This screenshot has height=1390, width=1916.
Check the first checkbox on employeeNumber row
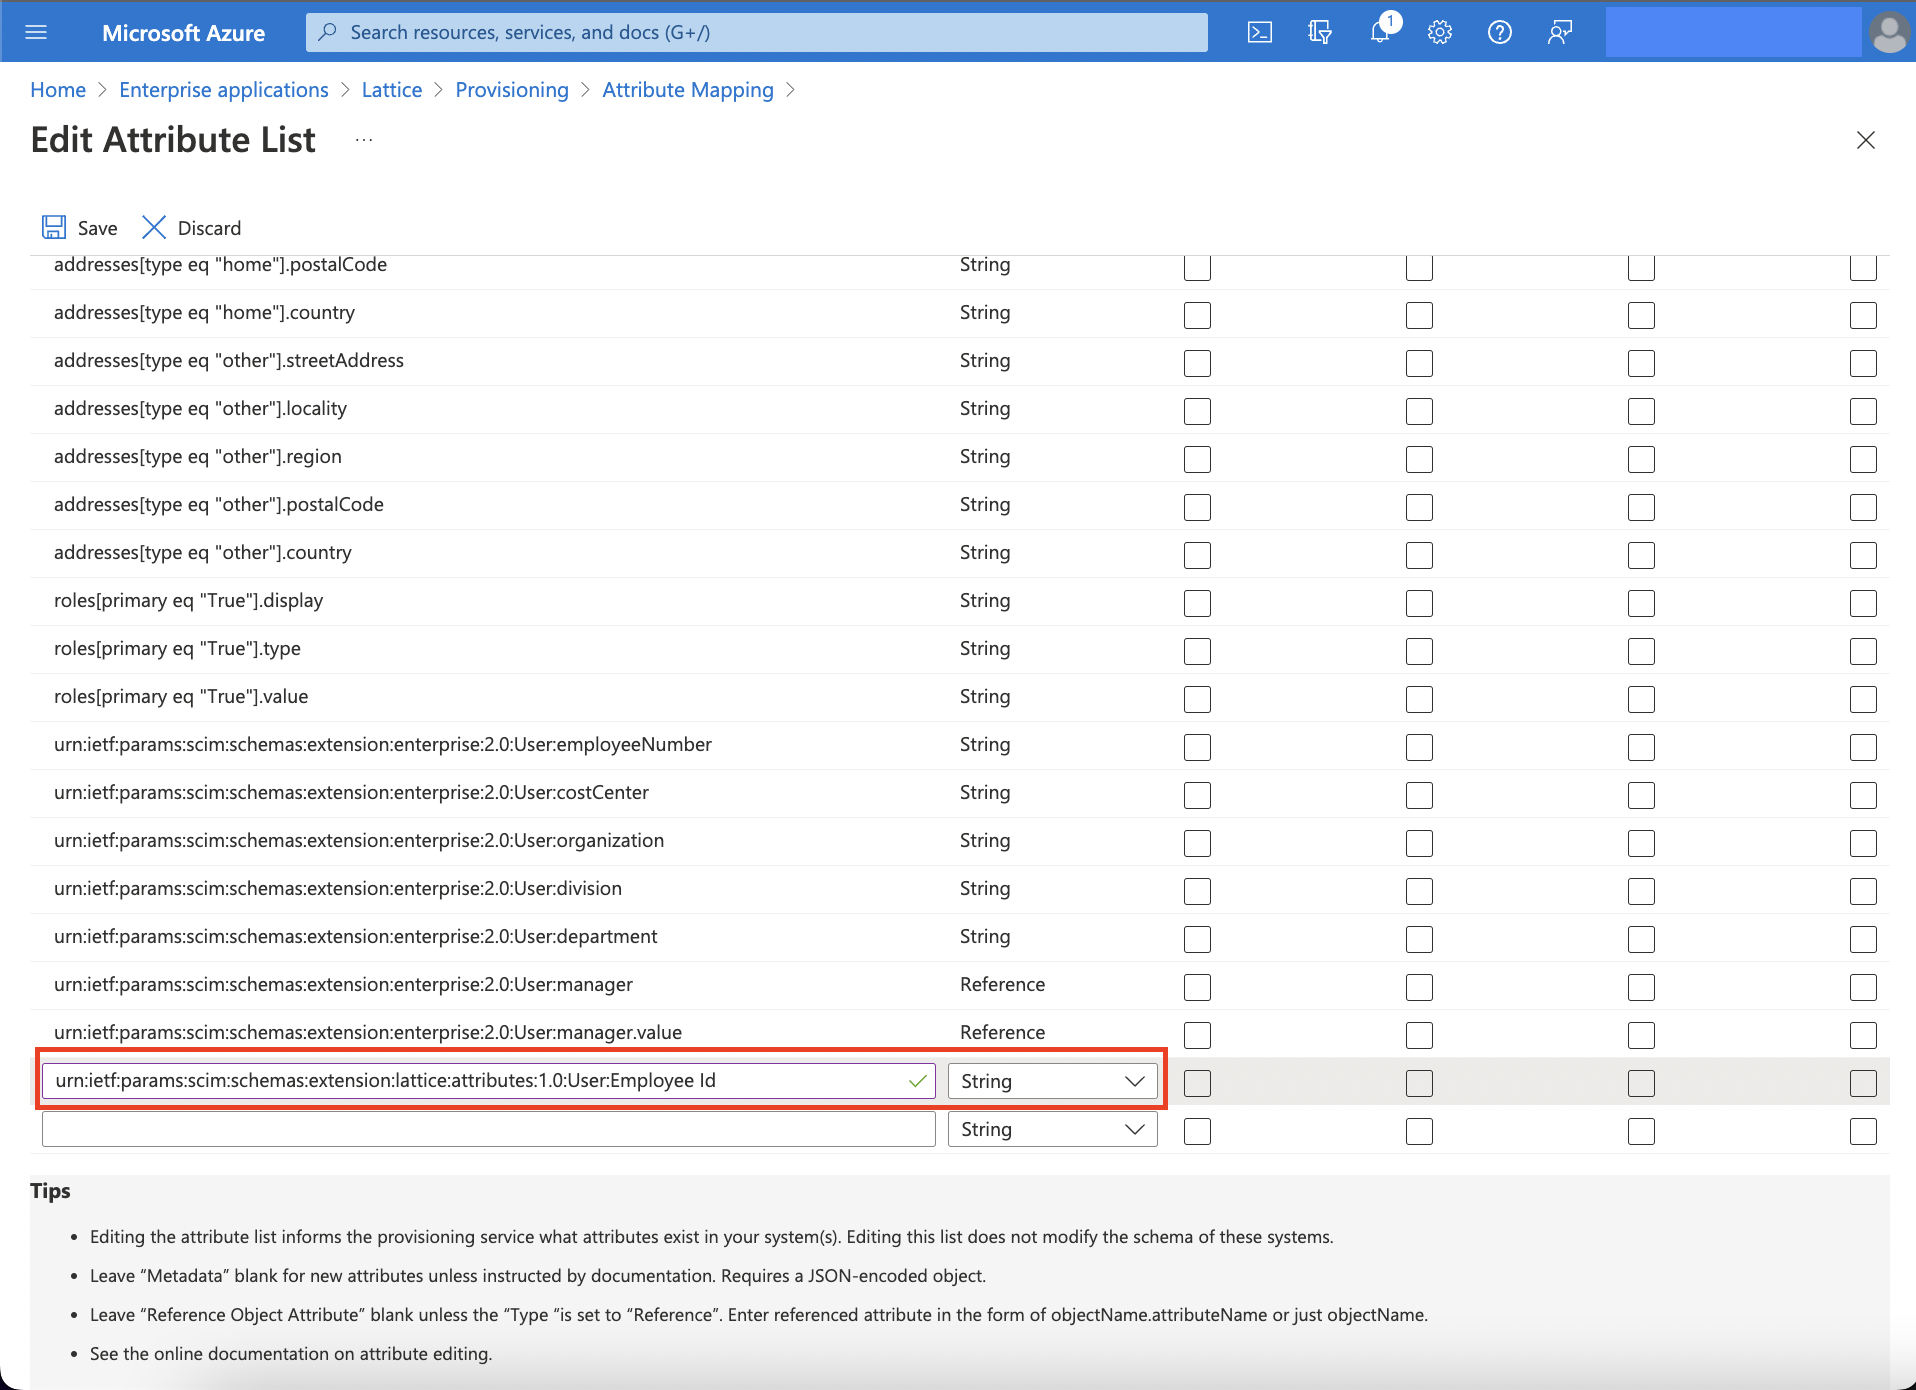tap(1197, 747)
